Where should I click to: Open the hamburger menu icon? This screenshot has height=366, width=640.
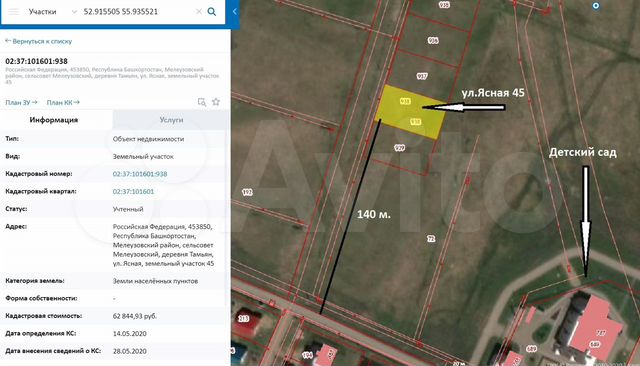point(14,11)
